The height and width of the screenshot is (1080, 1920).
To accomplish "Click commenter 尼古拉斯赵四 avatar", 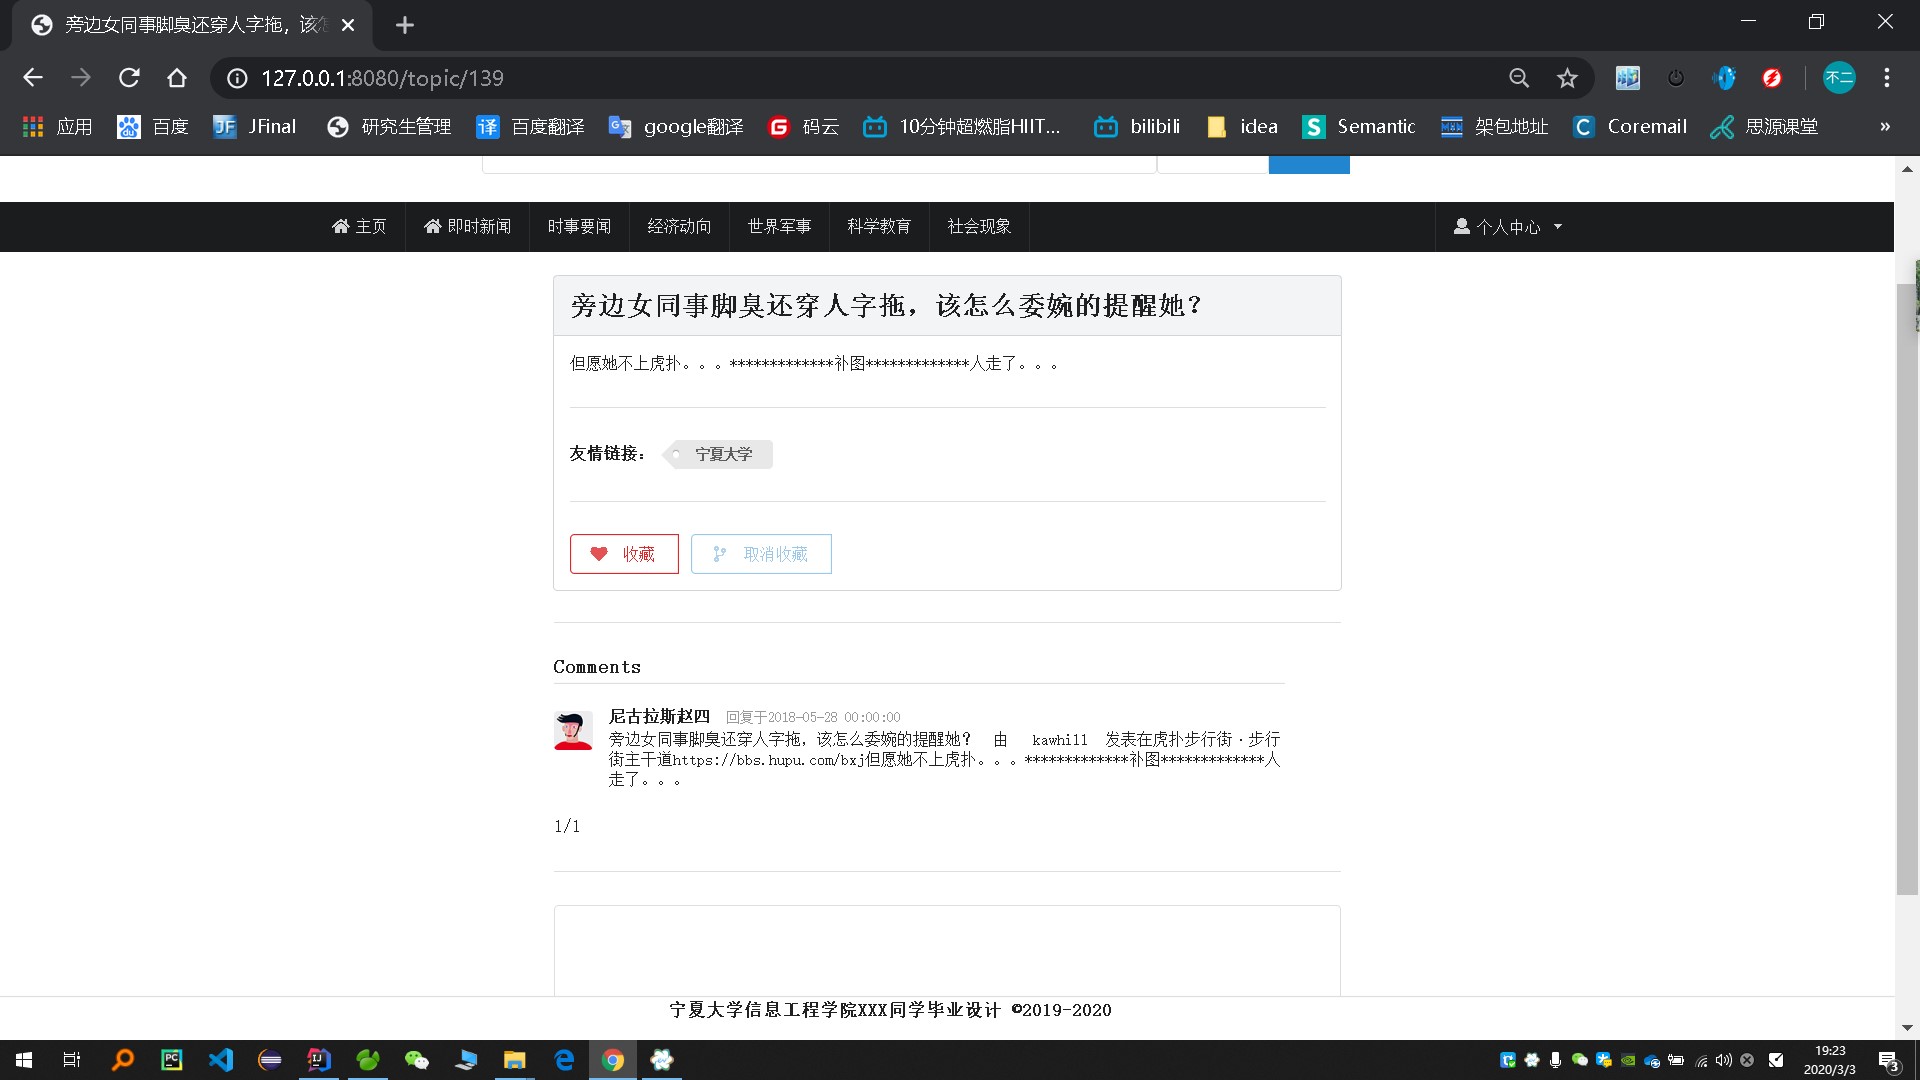I will tap(573, 731).
